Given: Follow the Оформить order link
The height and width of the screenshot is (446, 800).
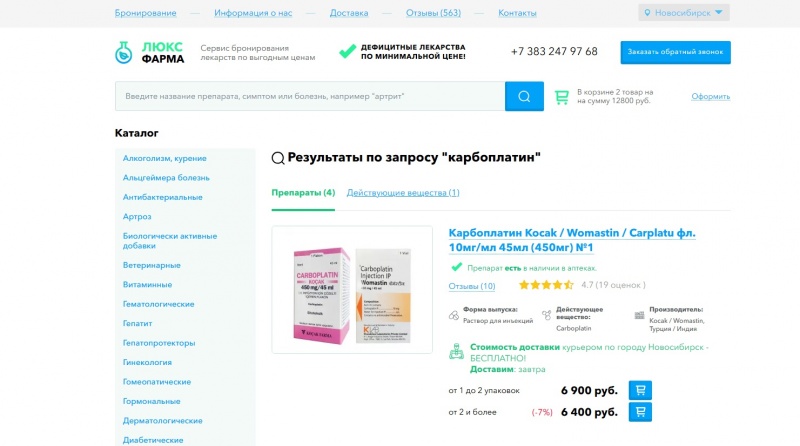Looking at the screenshot, I should [711, 96].
